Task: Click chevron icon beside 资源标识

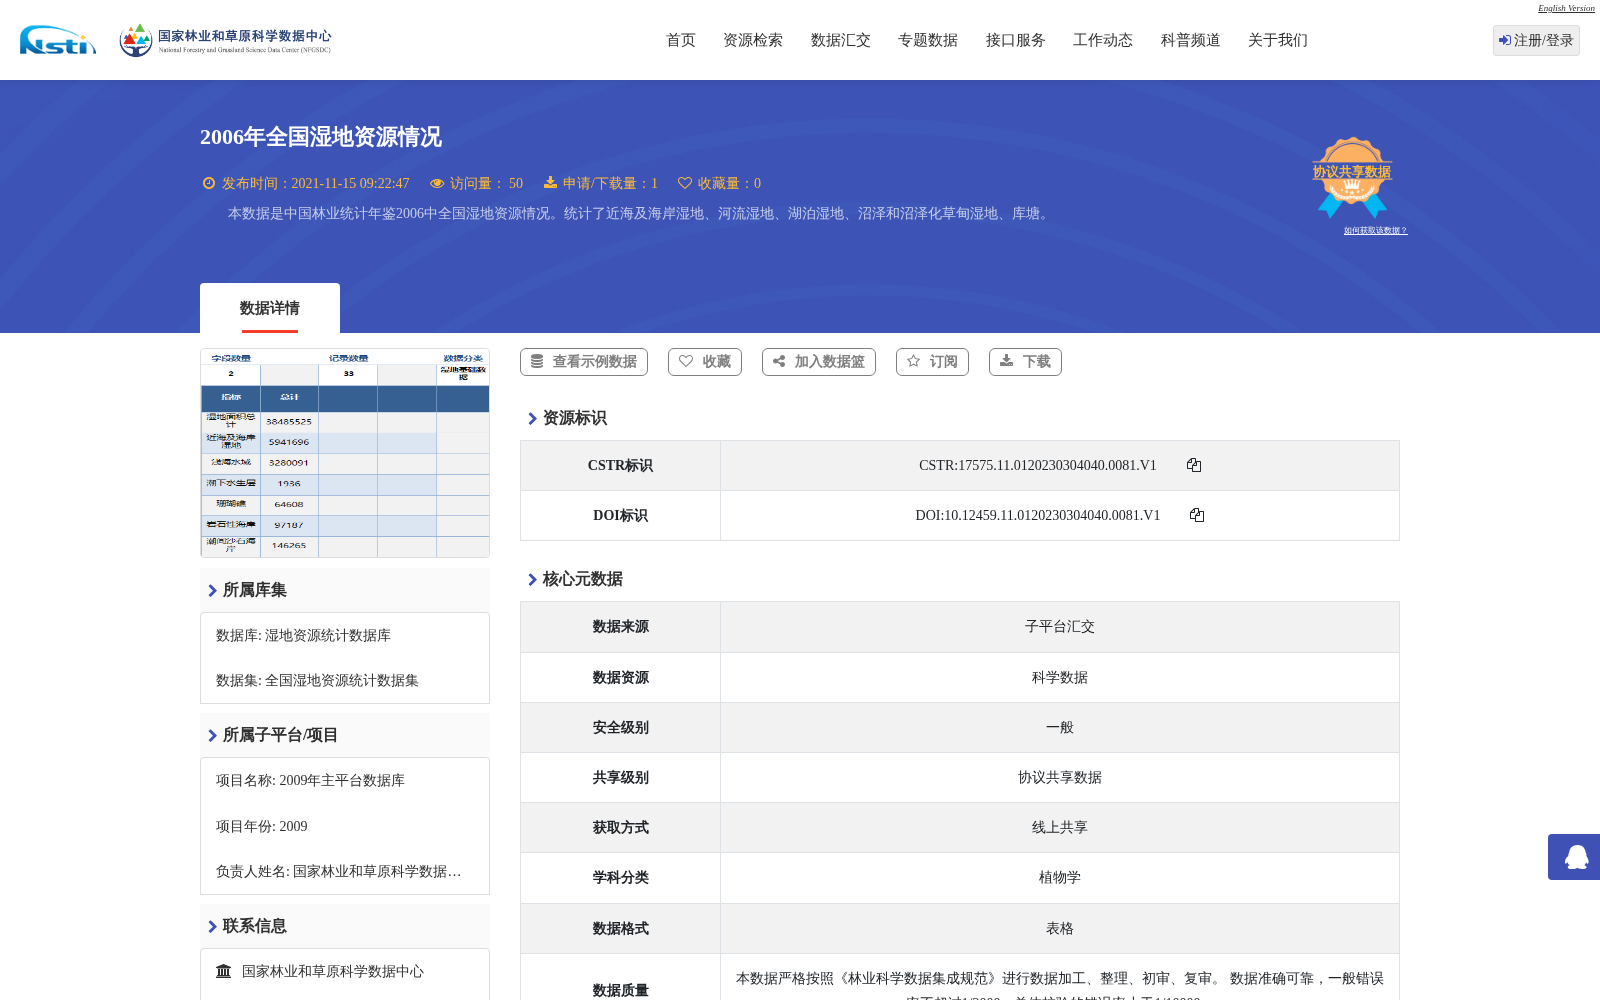Action: (x=532, y=419)
